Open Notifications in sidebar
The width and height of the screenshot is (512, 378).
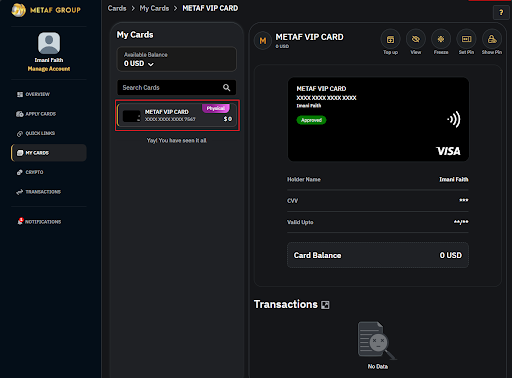click(49, 222)
